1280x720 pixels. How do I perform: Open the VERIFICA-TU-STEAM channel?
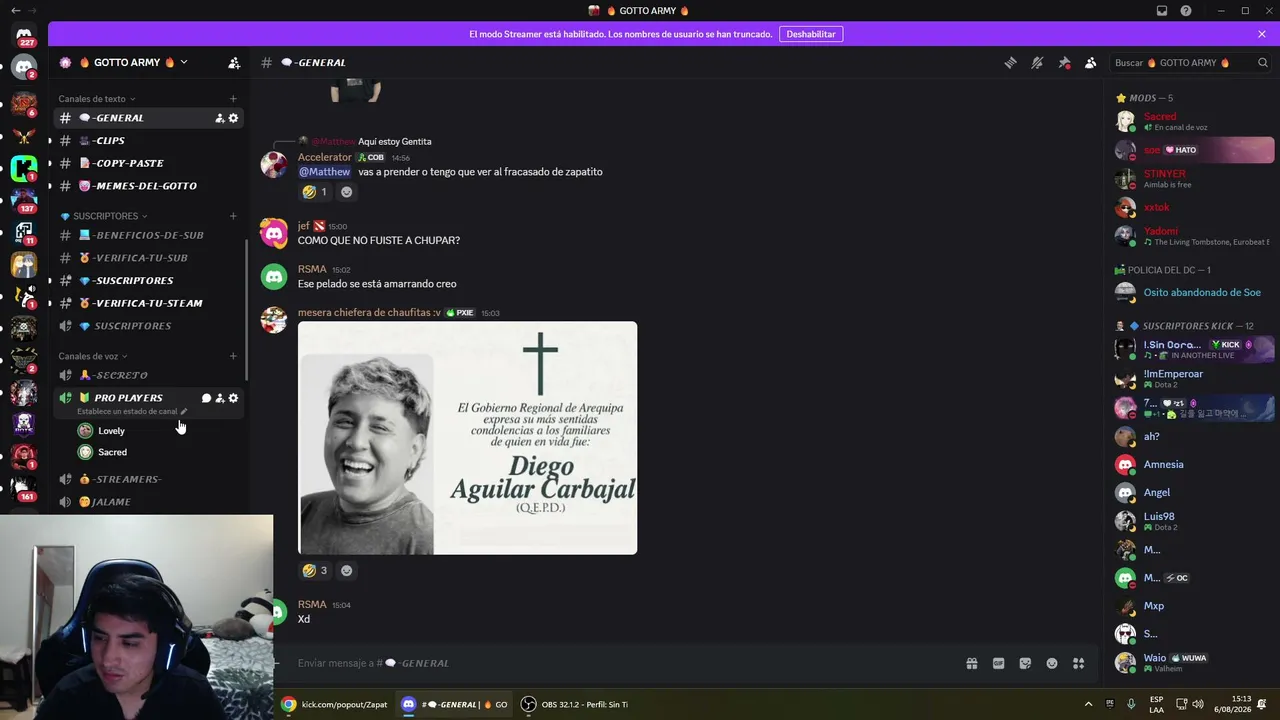coord(150,303)
